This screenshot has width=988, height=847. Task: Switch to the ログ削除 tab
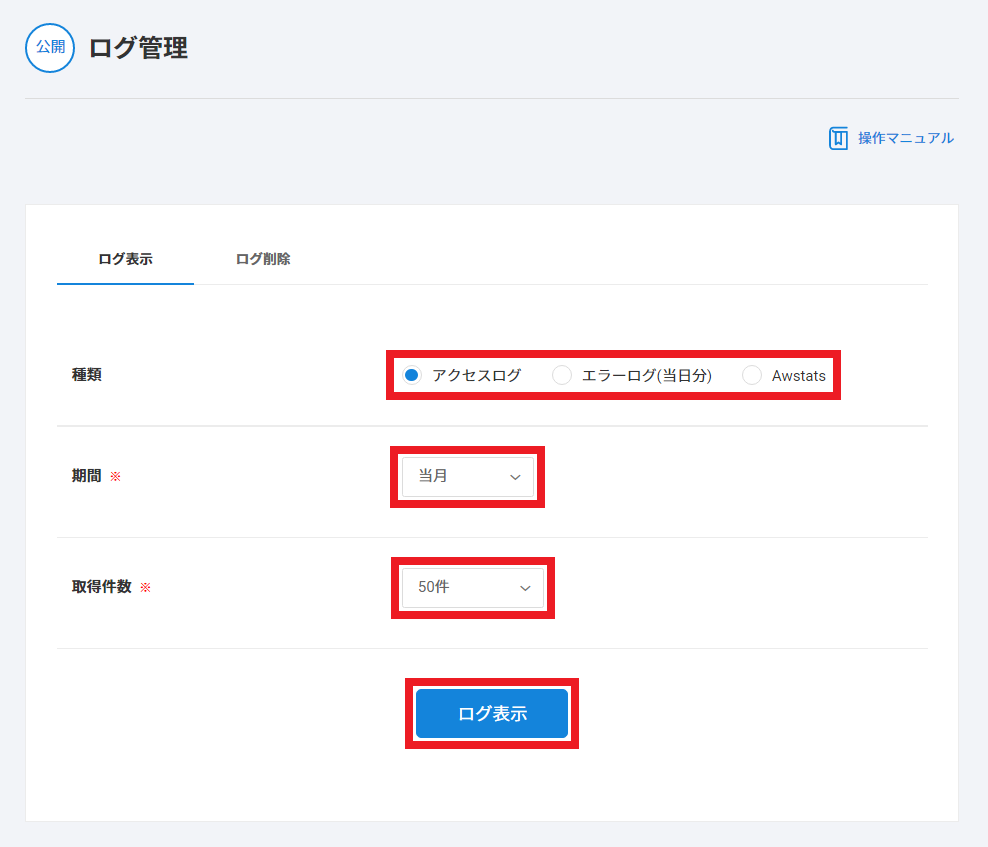(263, 259)
